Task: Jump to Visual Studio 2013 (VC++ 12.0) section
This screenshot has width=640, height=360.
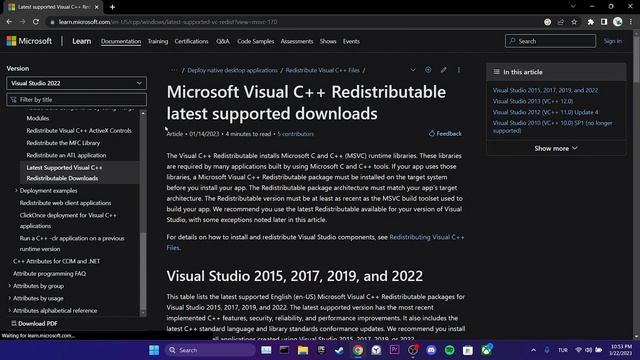Action: pyautogui.click(x=533, y=101)
